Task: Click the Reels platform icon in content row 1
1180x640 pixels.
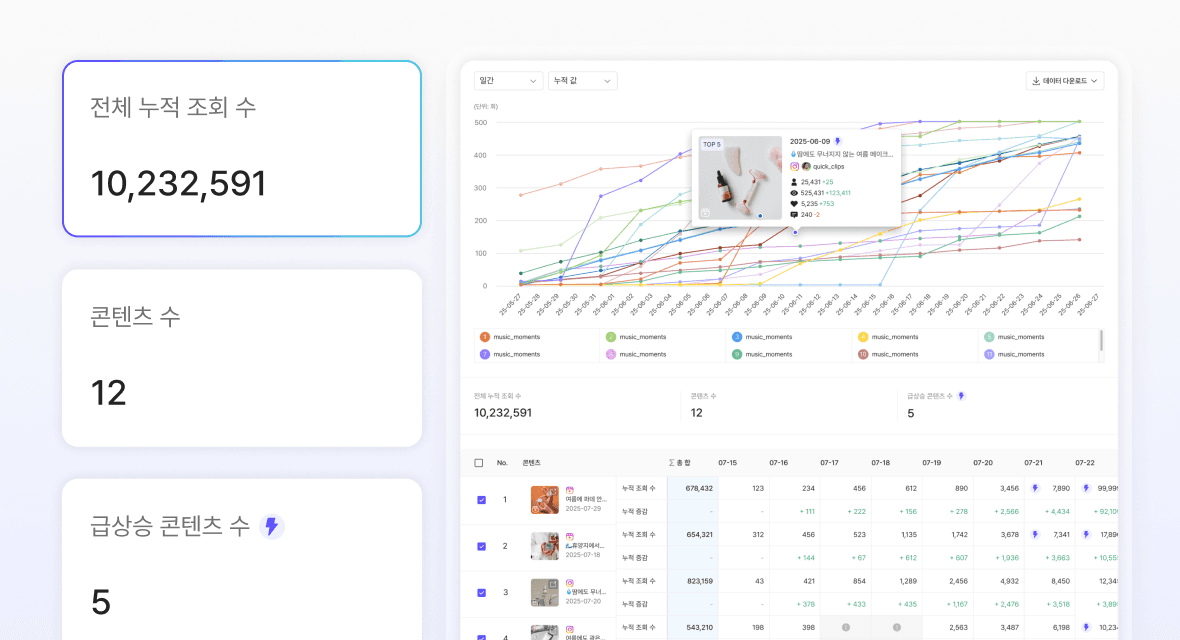Action: click(570, 490)
